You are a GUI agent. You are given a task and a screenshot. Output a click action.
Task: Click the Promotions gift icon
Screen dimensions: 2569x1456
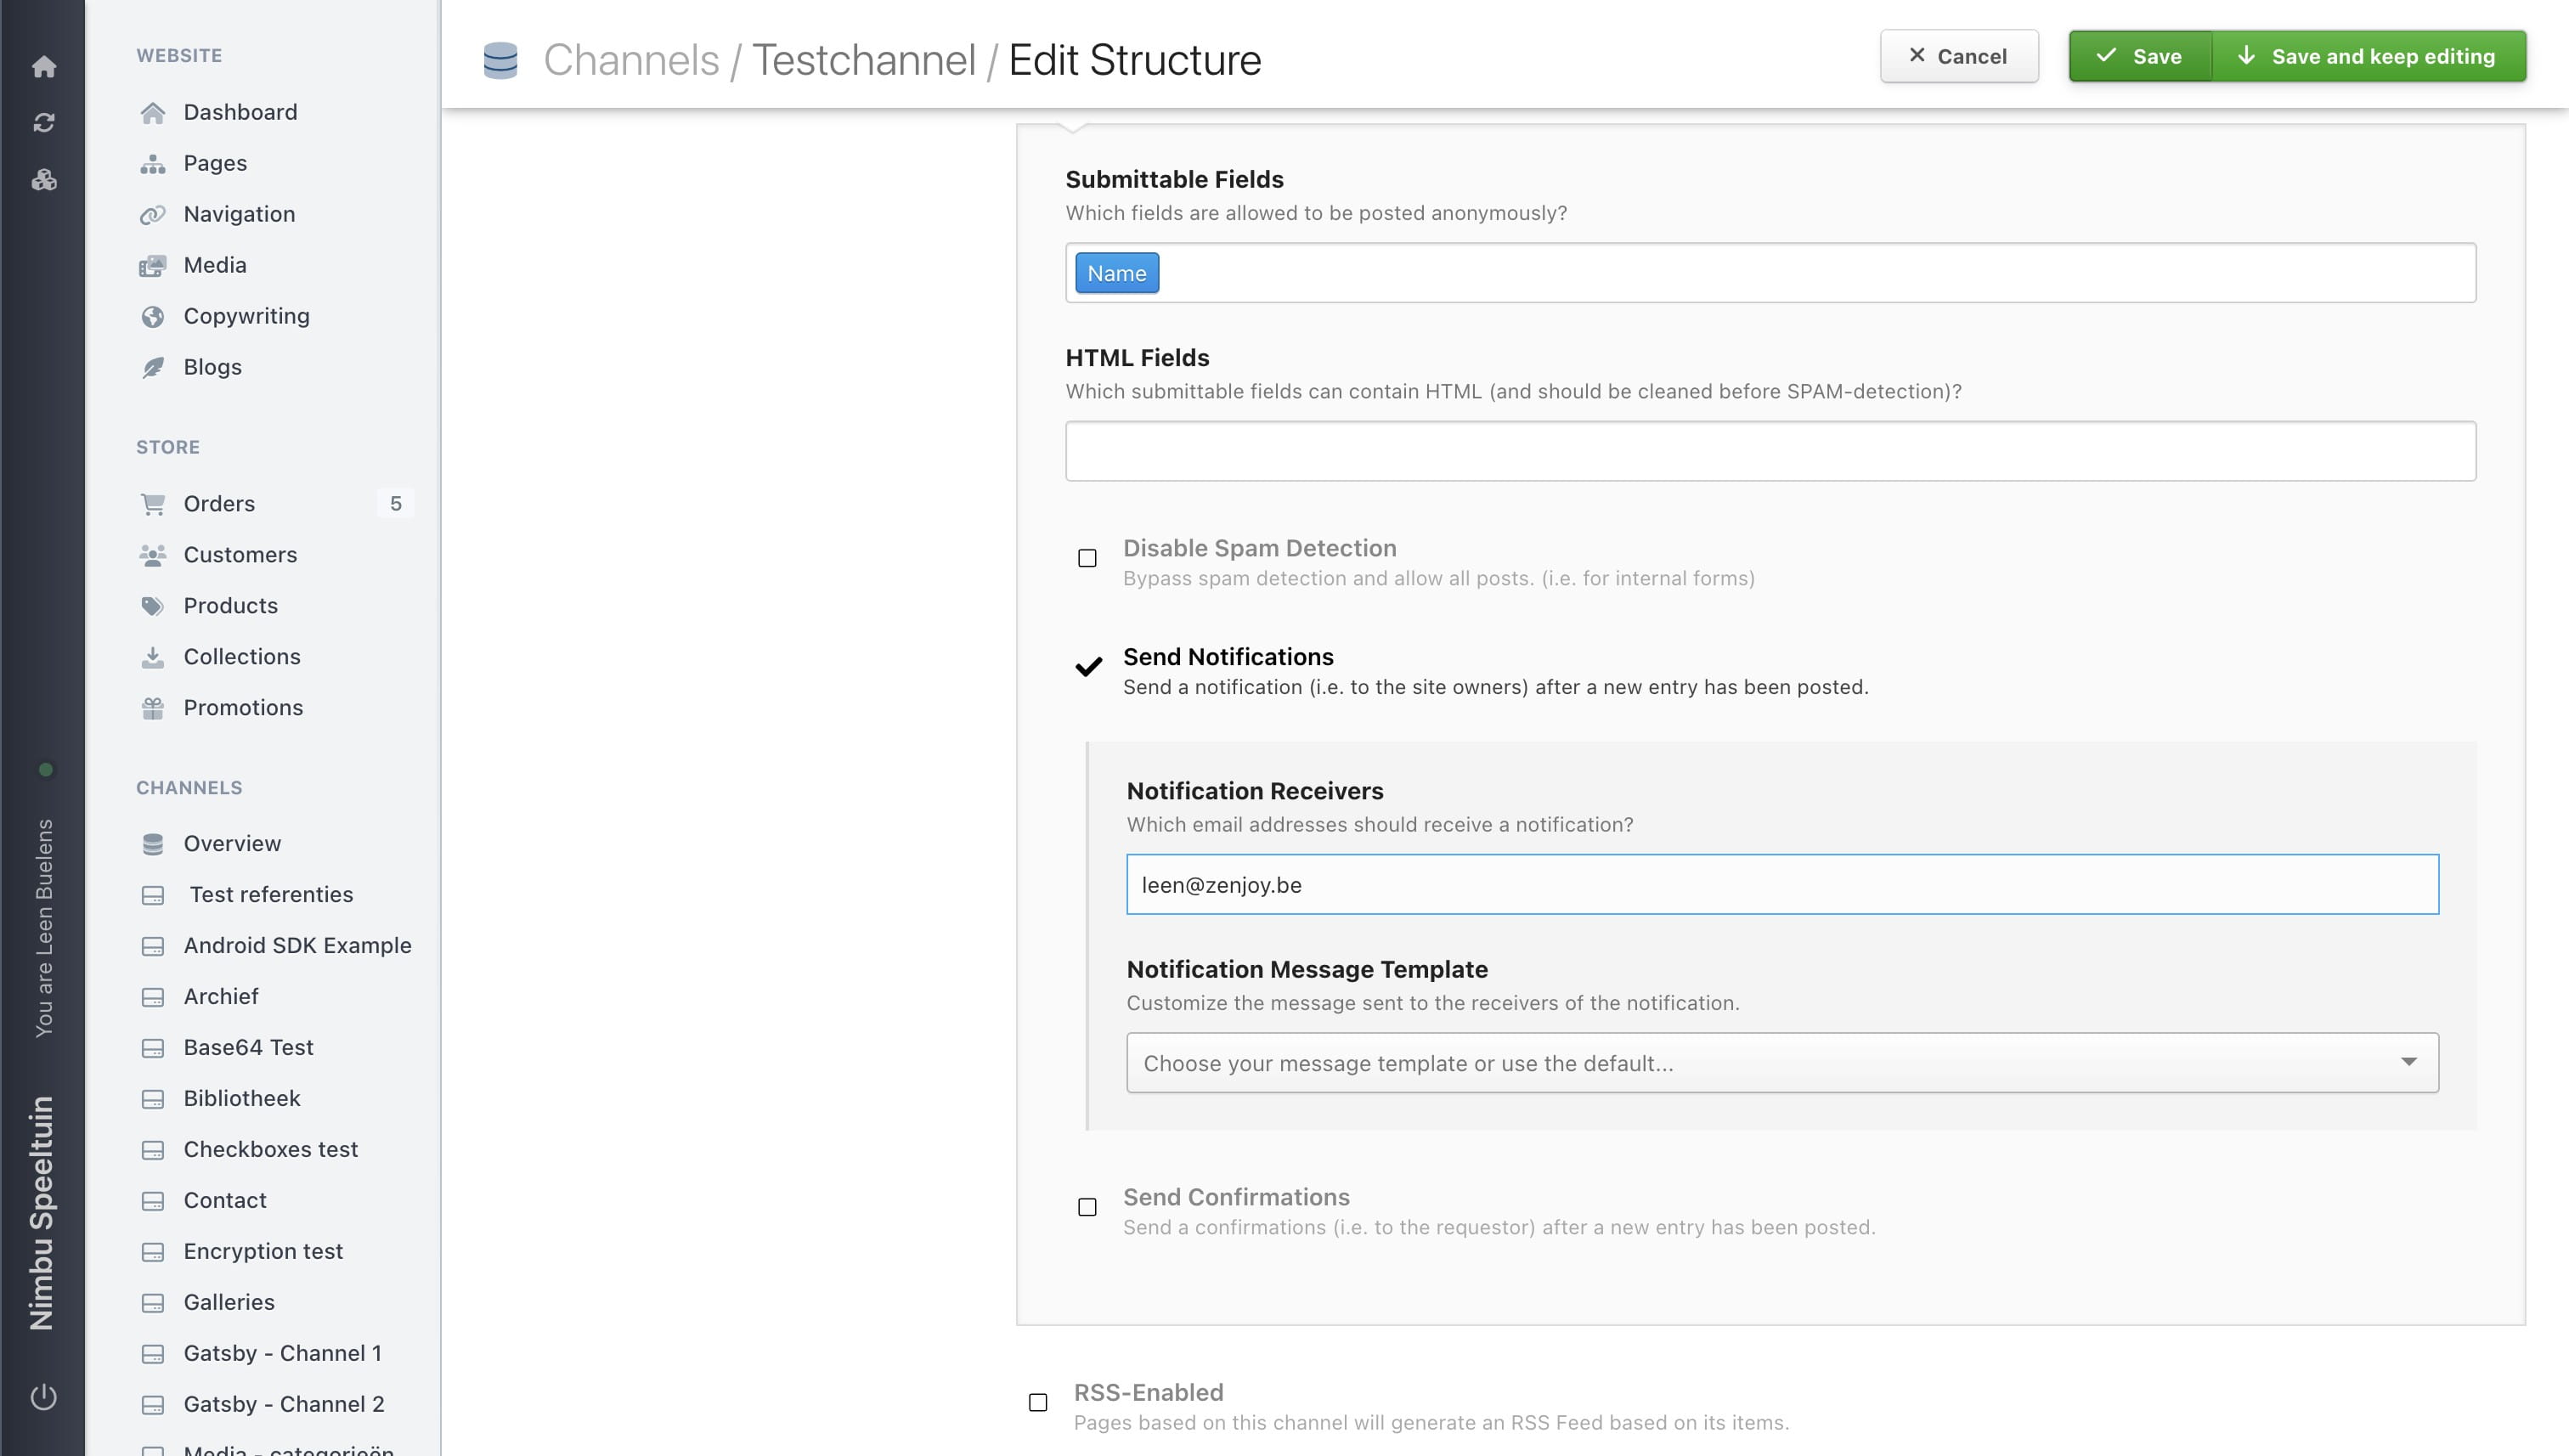pyautogui.click(x=153, y=708)
